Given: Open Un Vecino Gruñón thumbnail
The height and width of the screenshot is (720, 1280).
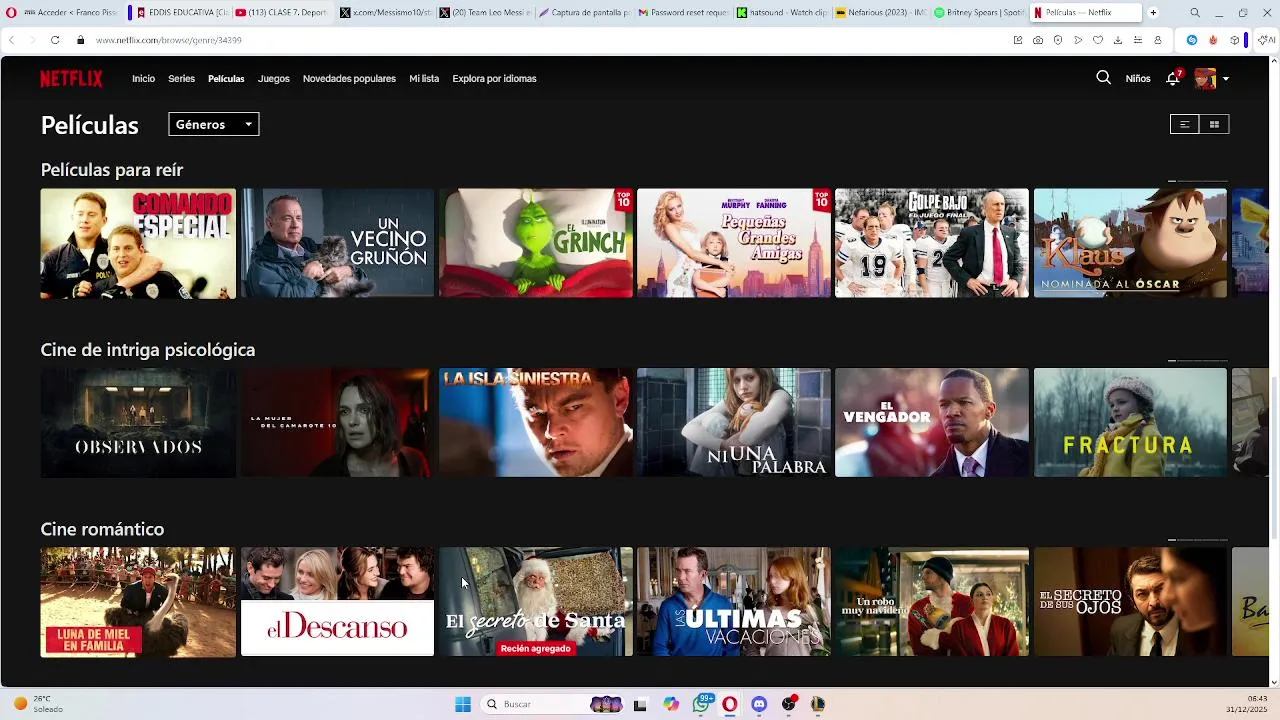Looking at the screenshot, I should [337, 243].
